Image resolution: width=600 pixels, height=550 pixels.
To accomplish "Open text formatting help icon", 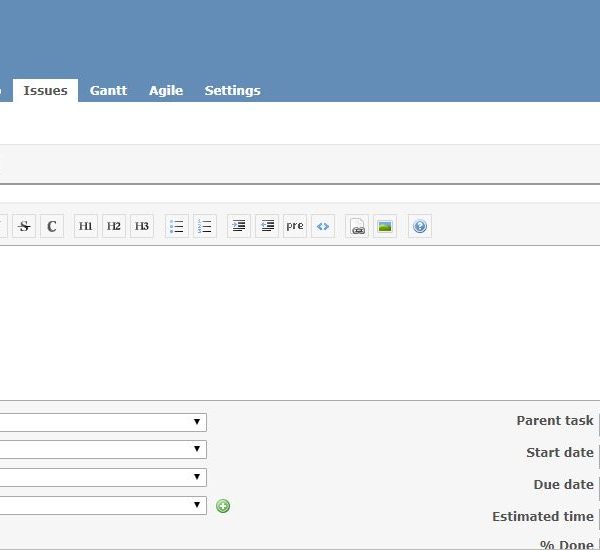I will pyautogui.click(x=420, y=227).
